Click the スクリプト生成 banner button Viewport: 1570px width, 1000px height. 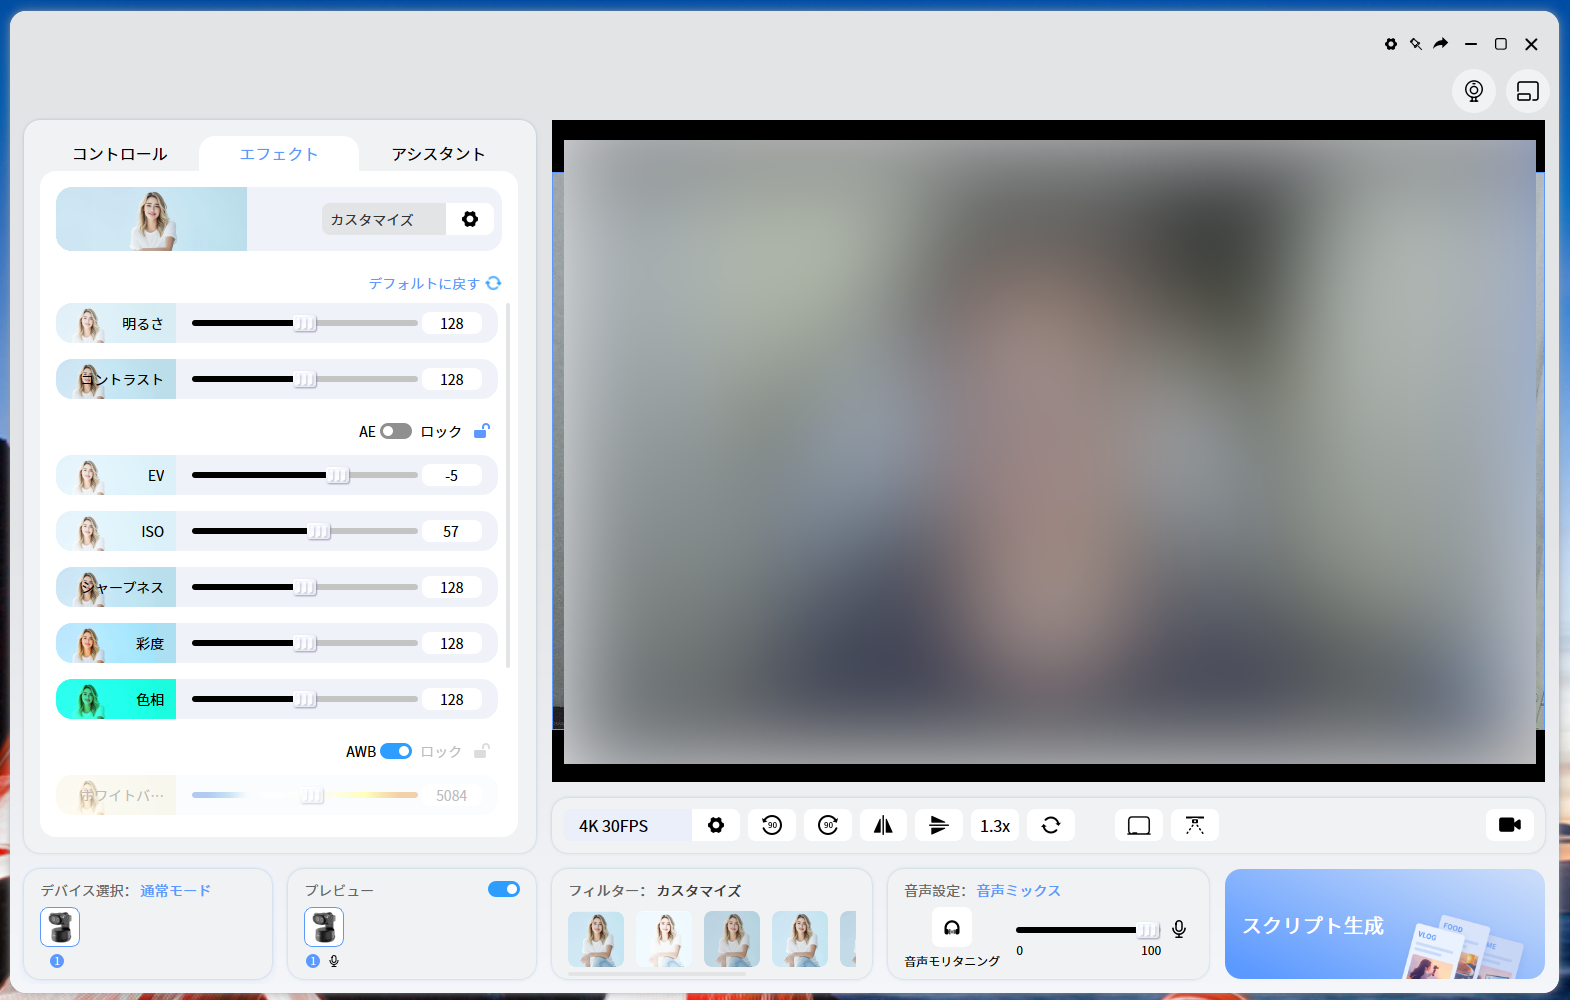coord(1385,924)
